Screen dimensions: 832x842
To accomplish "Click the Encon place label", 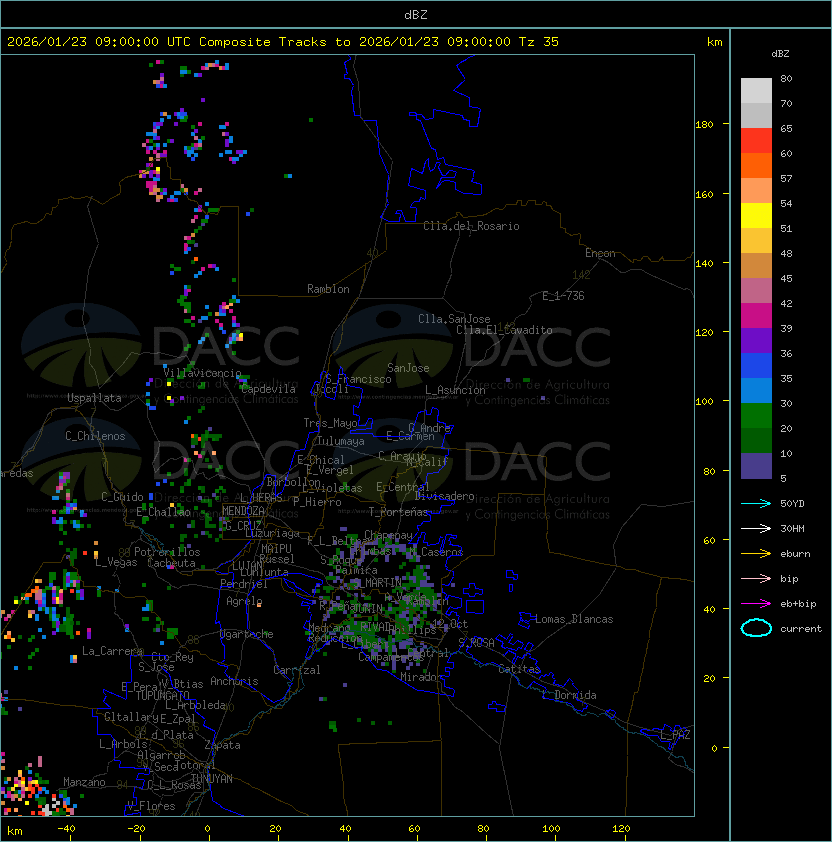I will point(600,253).
